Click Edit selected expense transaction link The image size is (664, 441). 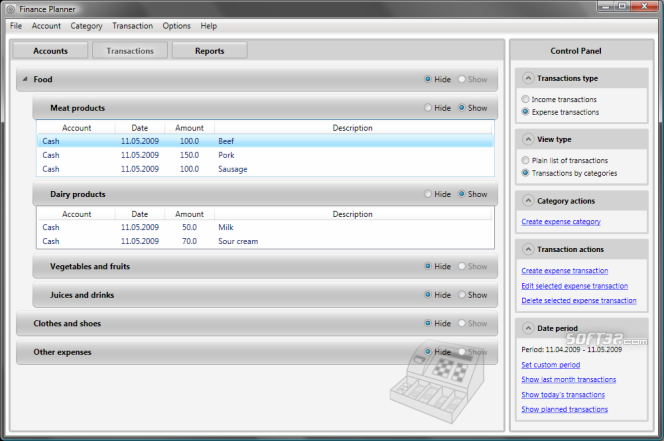[575, 286]
